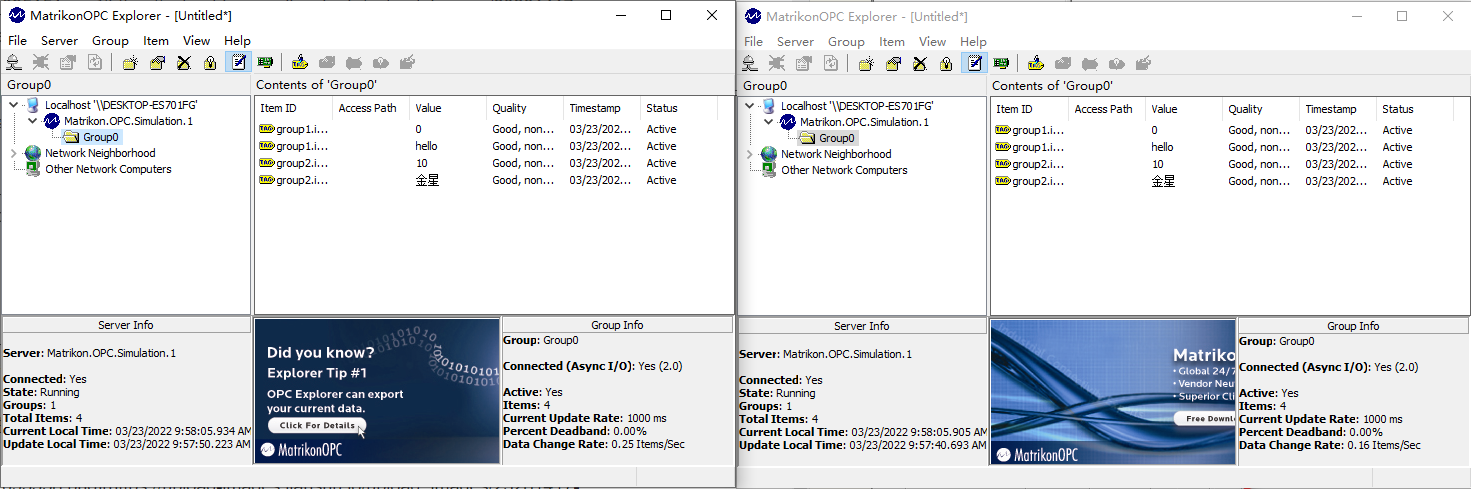
Task: Toggle lightbulb group-active icon in right window
Action: pos(946,63)
